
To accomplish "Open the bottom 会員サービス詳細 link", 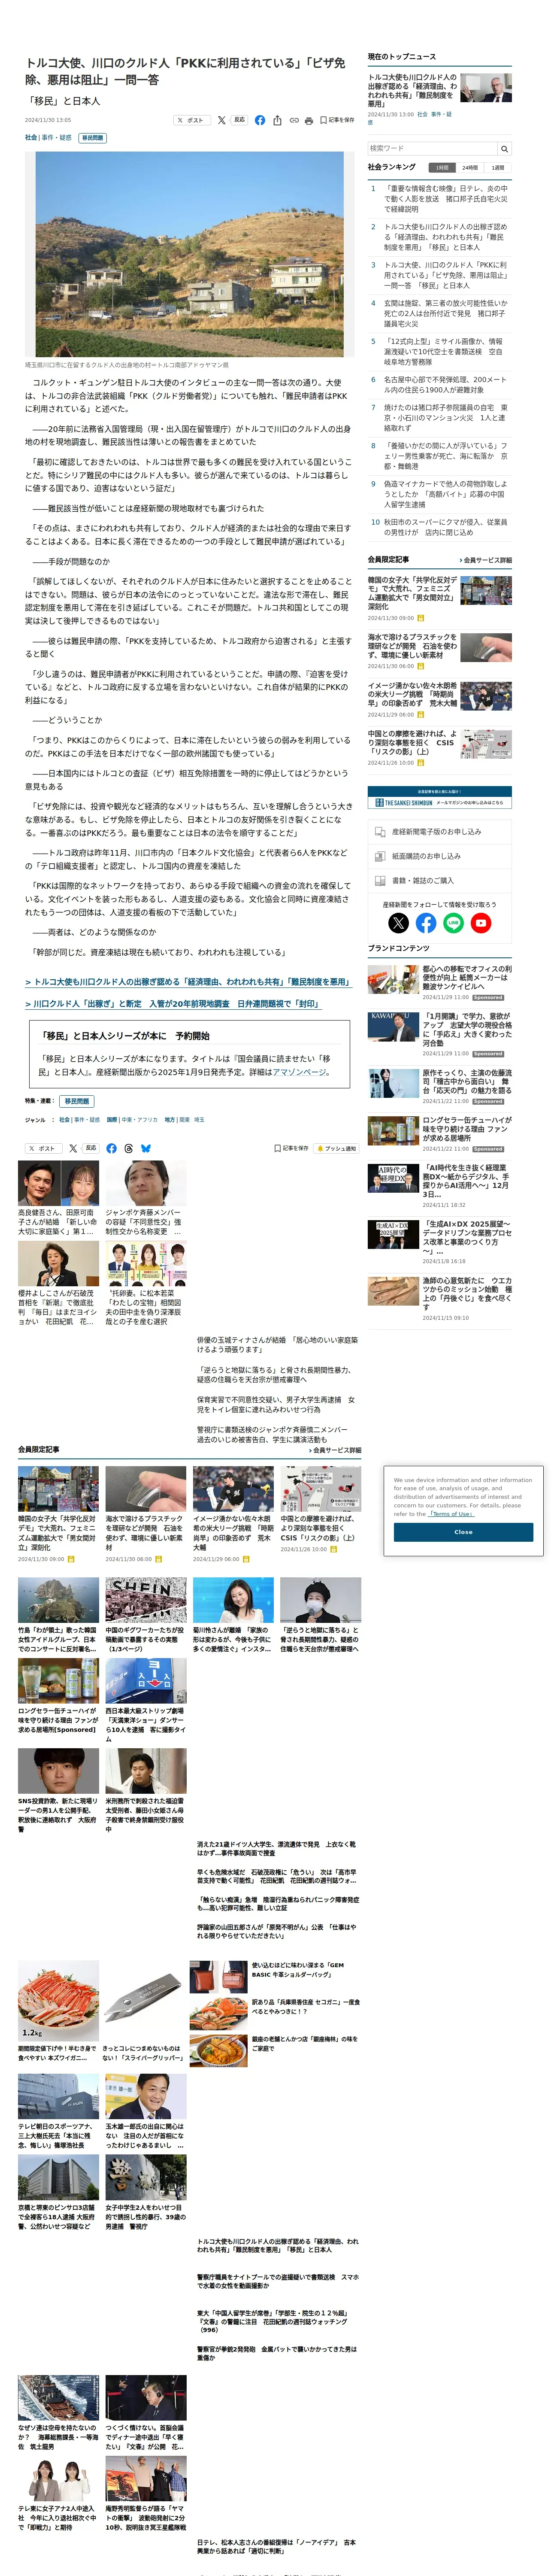I will tap(335, 1449).
